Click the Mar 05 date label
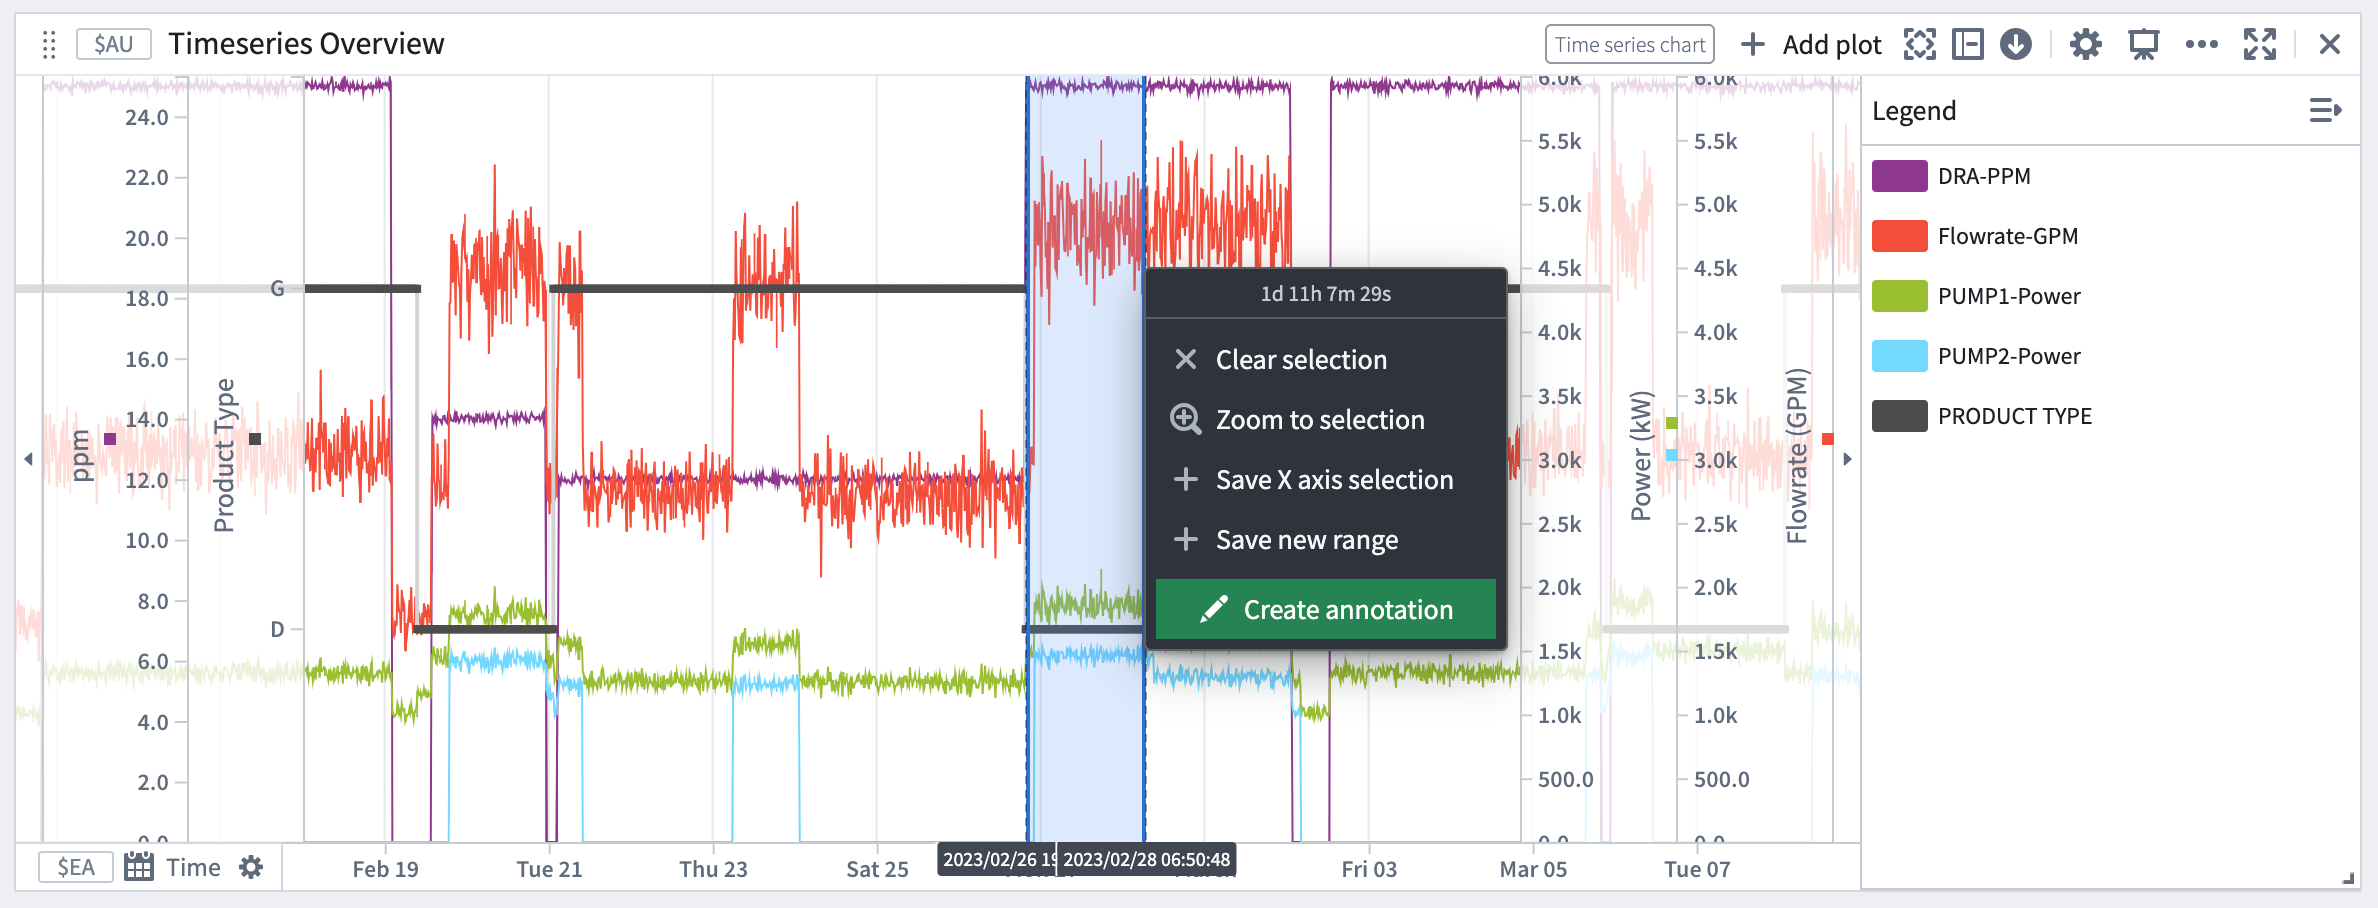Screen dimensions: 2378x908 tap(1533, 869)
